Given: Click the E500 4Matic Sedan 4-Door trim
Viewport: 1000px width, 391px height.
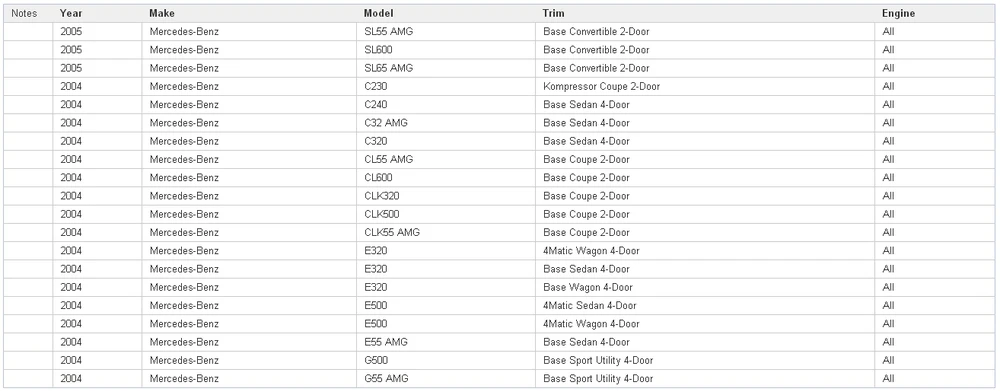Looking at the screenshot, I should 705,306.
